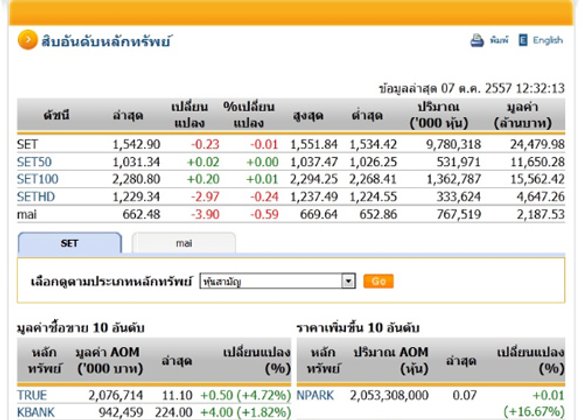Open the securities type dropdown
This screenshot has width=583, height=420.
(x=277, y=281)
